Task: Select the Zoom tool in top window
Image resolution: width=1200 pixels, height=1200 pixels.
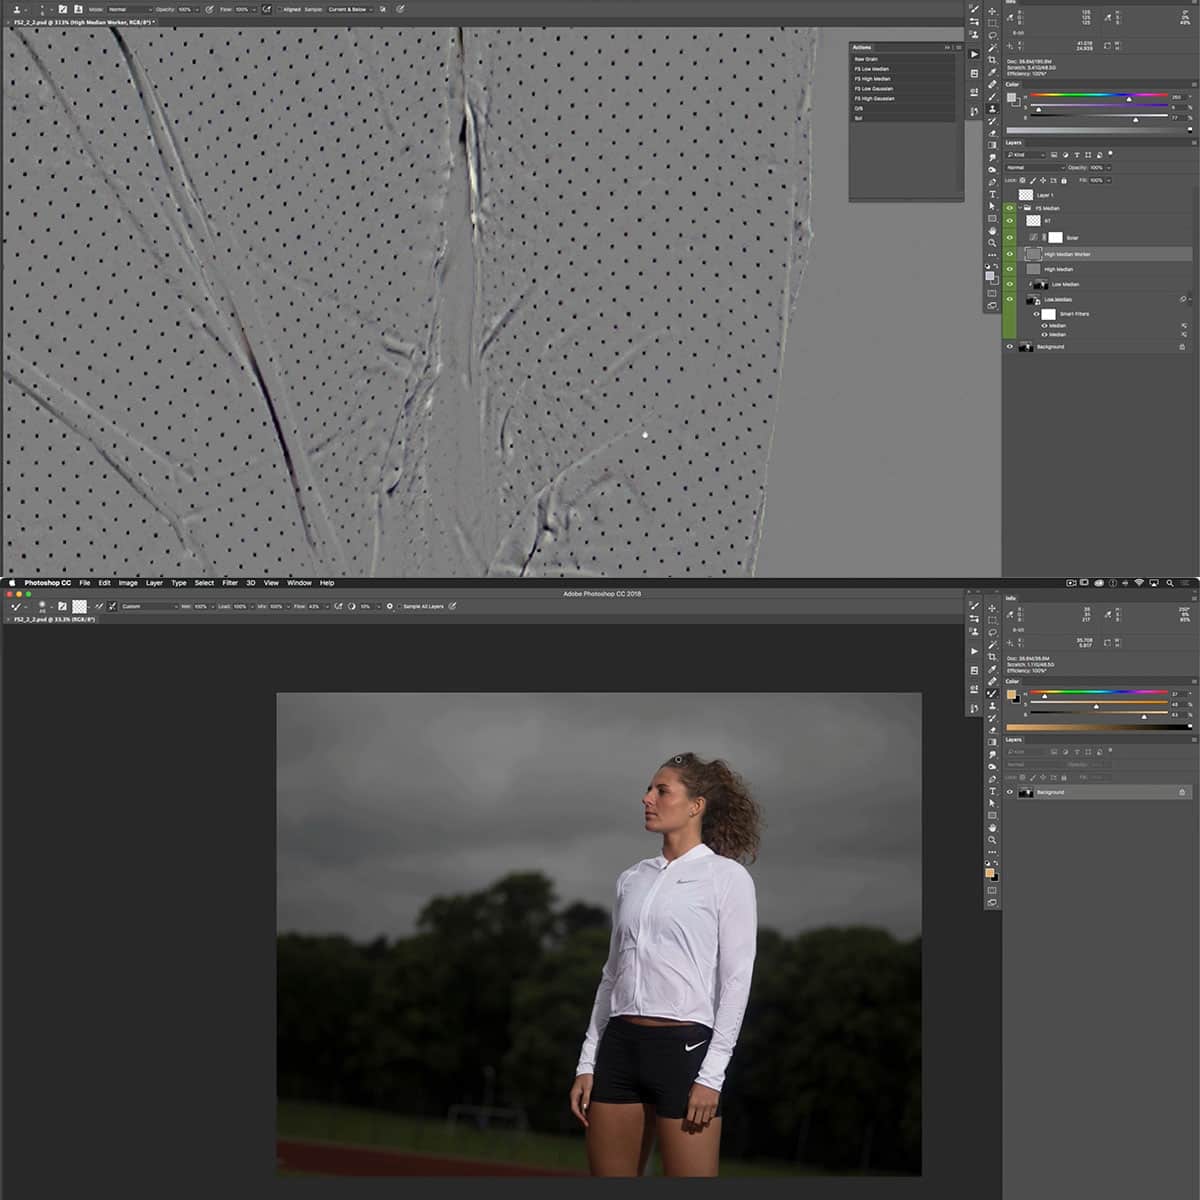Action: click(992, 242)
